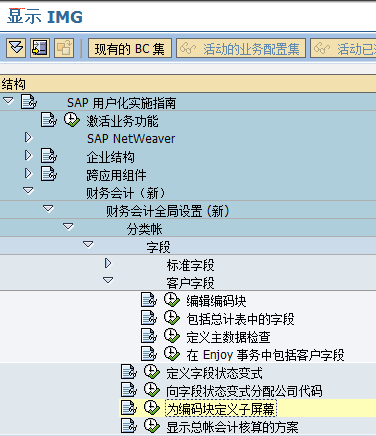Click 活动的业务配置集 button

[241, 48]
